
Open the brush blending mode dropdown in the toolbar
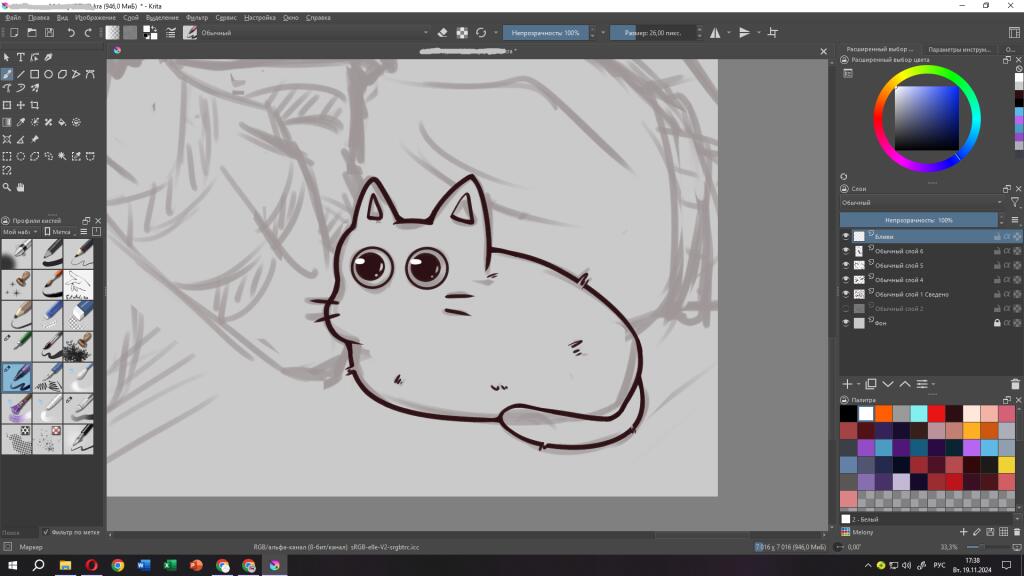pyautogui.click(x=315, y=33)
